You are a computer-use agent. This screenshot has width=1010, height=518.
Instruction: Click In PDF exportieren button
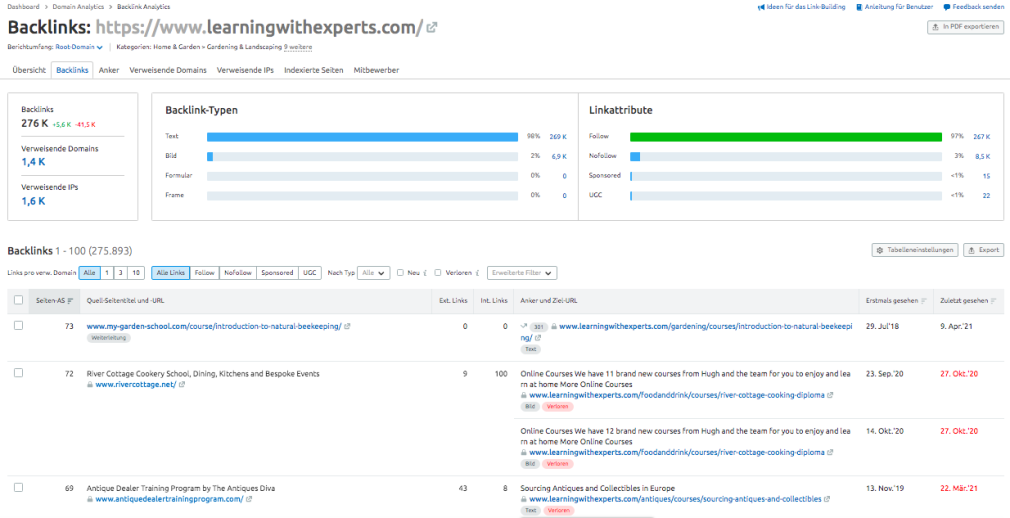(964, 27)
